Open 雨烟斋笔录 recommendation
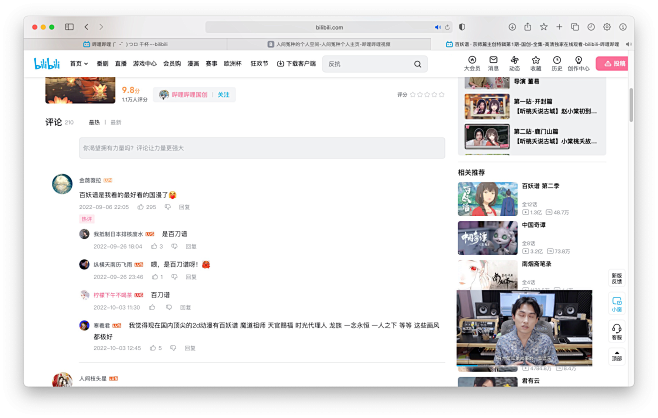The height and width of the screenshot is (418, 658). [488, 275]
